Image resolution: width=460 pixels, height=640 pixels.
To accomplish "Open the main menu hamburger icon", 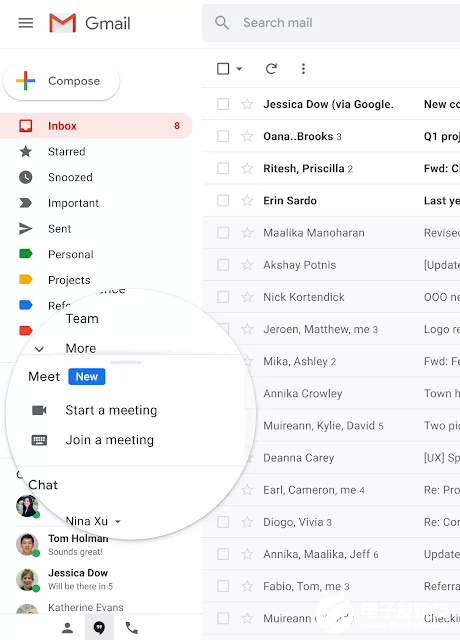I will pos(26,23).
